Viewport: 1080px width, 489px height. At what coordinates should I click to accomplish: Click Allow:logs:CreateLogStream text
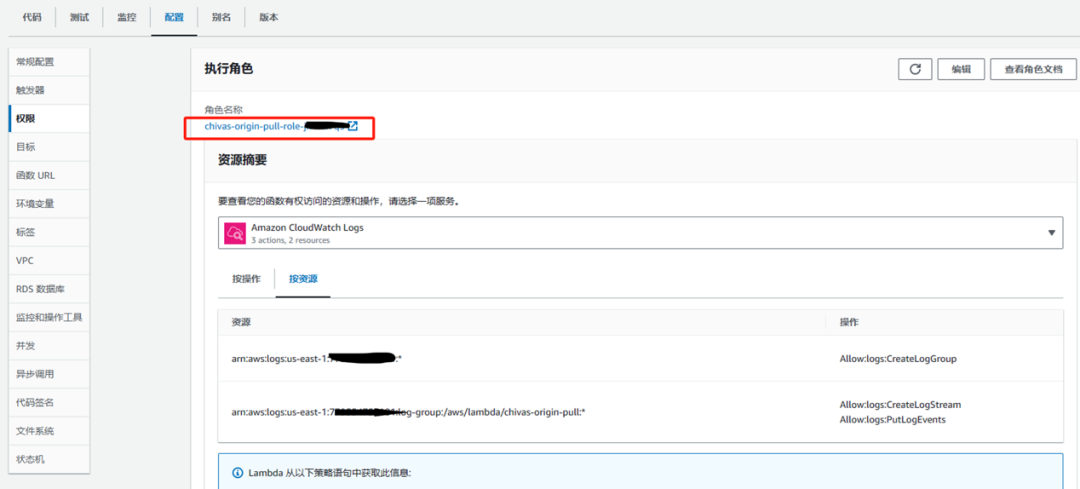tap(900, 404)
